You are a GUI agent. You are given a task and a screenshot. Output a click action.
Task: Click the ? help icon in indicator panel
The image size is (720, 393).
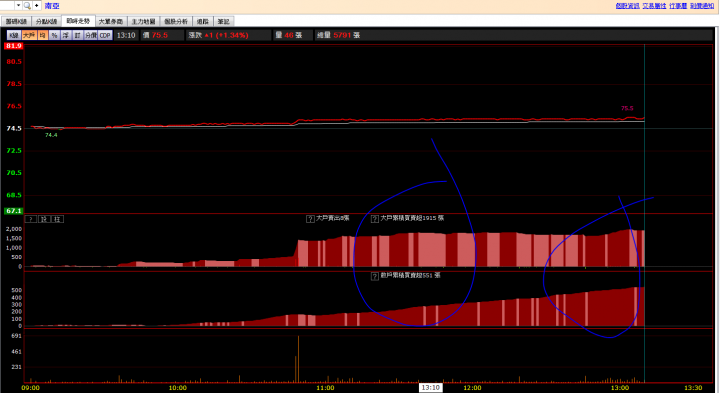tap(31, 219)
